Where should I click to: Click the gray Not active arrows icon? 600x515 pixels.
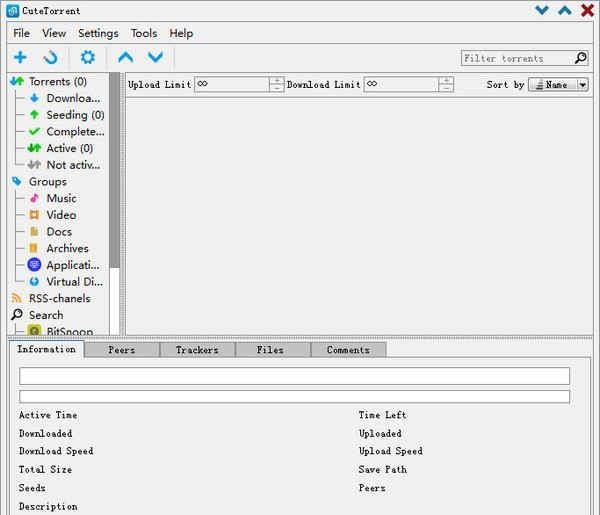[x=34, y=165]
